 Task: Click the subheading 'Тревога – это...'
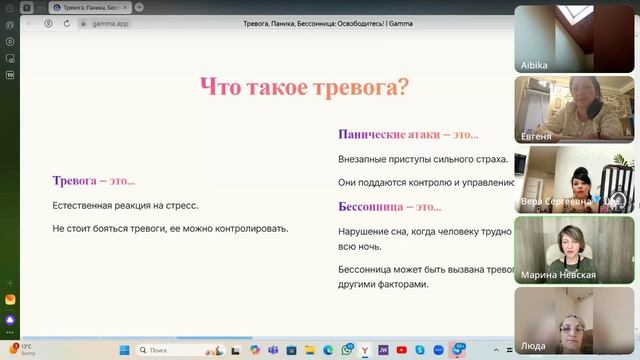(x=93, y=180)
